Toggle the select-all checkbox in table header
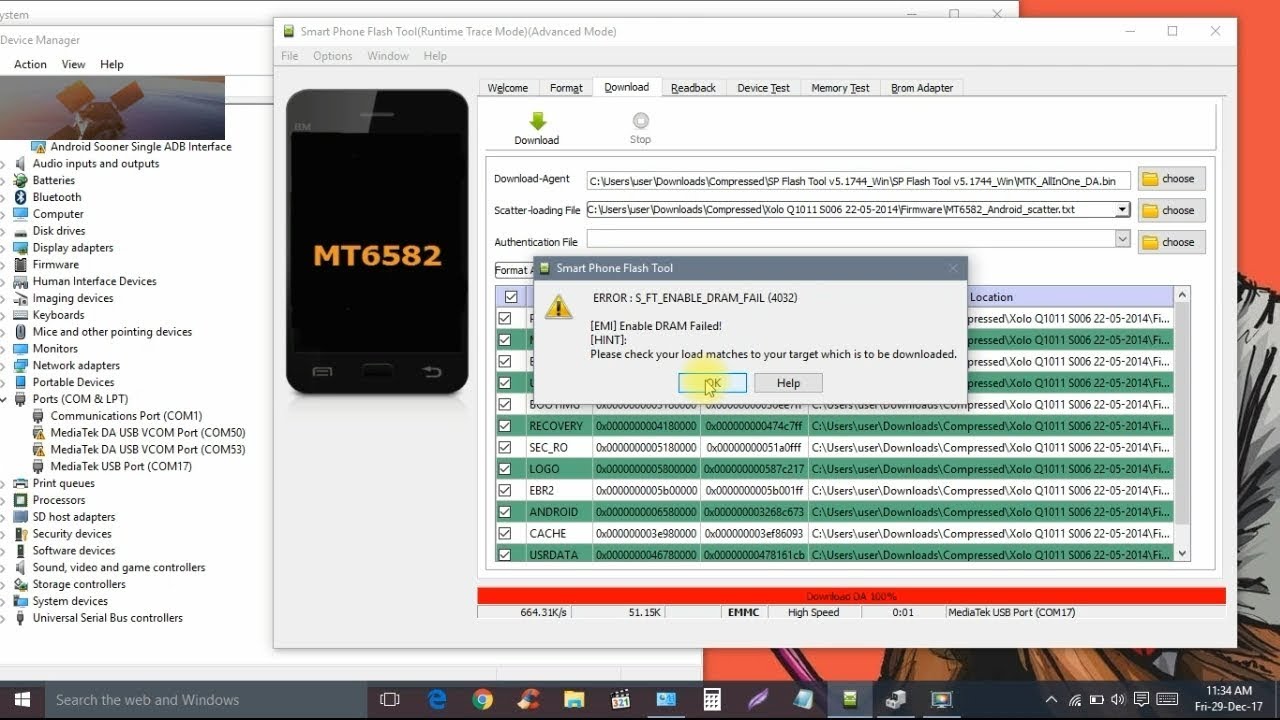This screenshot has width=1280, height=720. pyautogui.click(x=511, y=297)
